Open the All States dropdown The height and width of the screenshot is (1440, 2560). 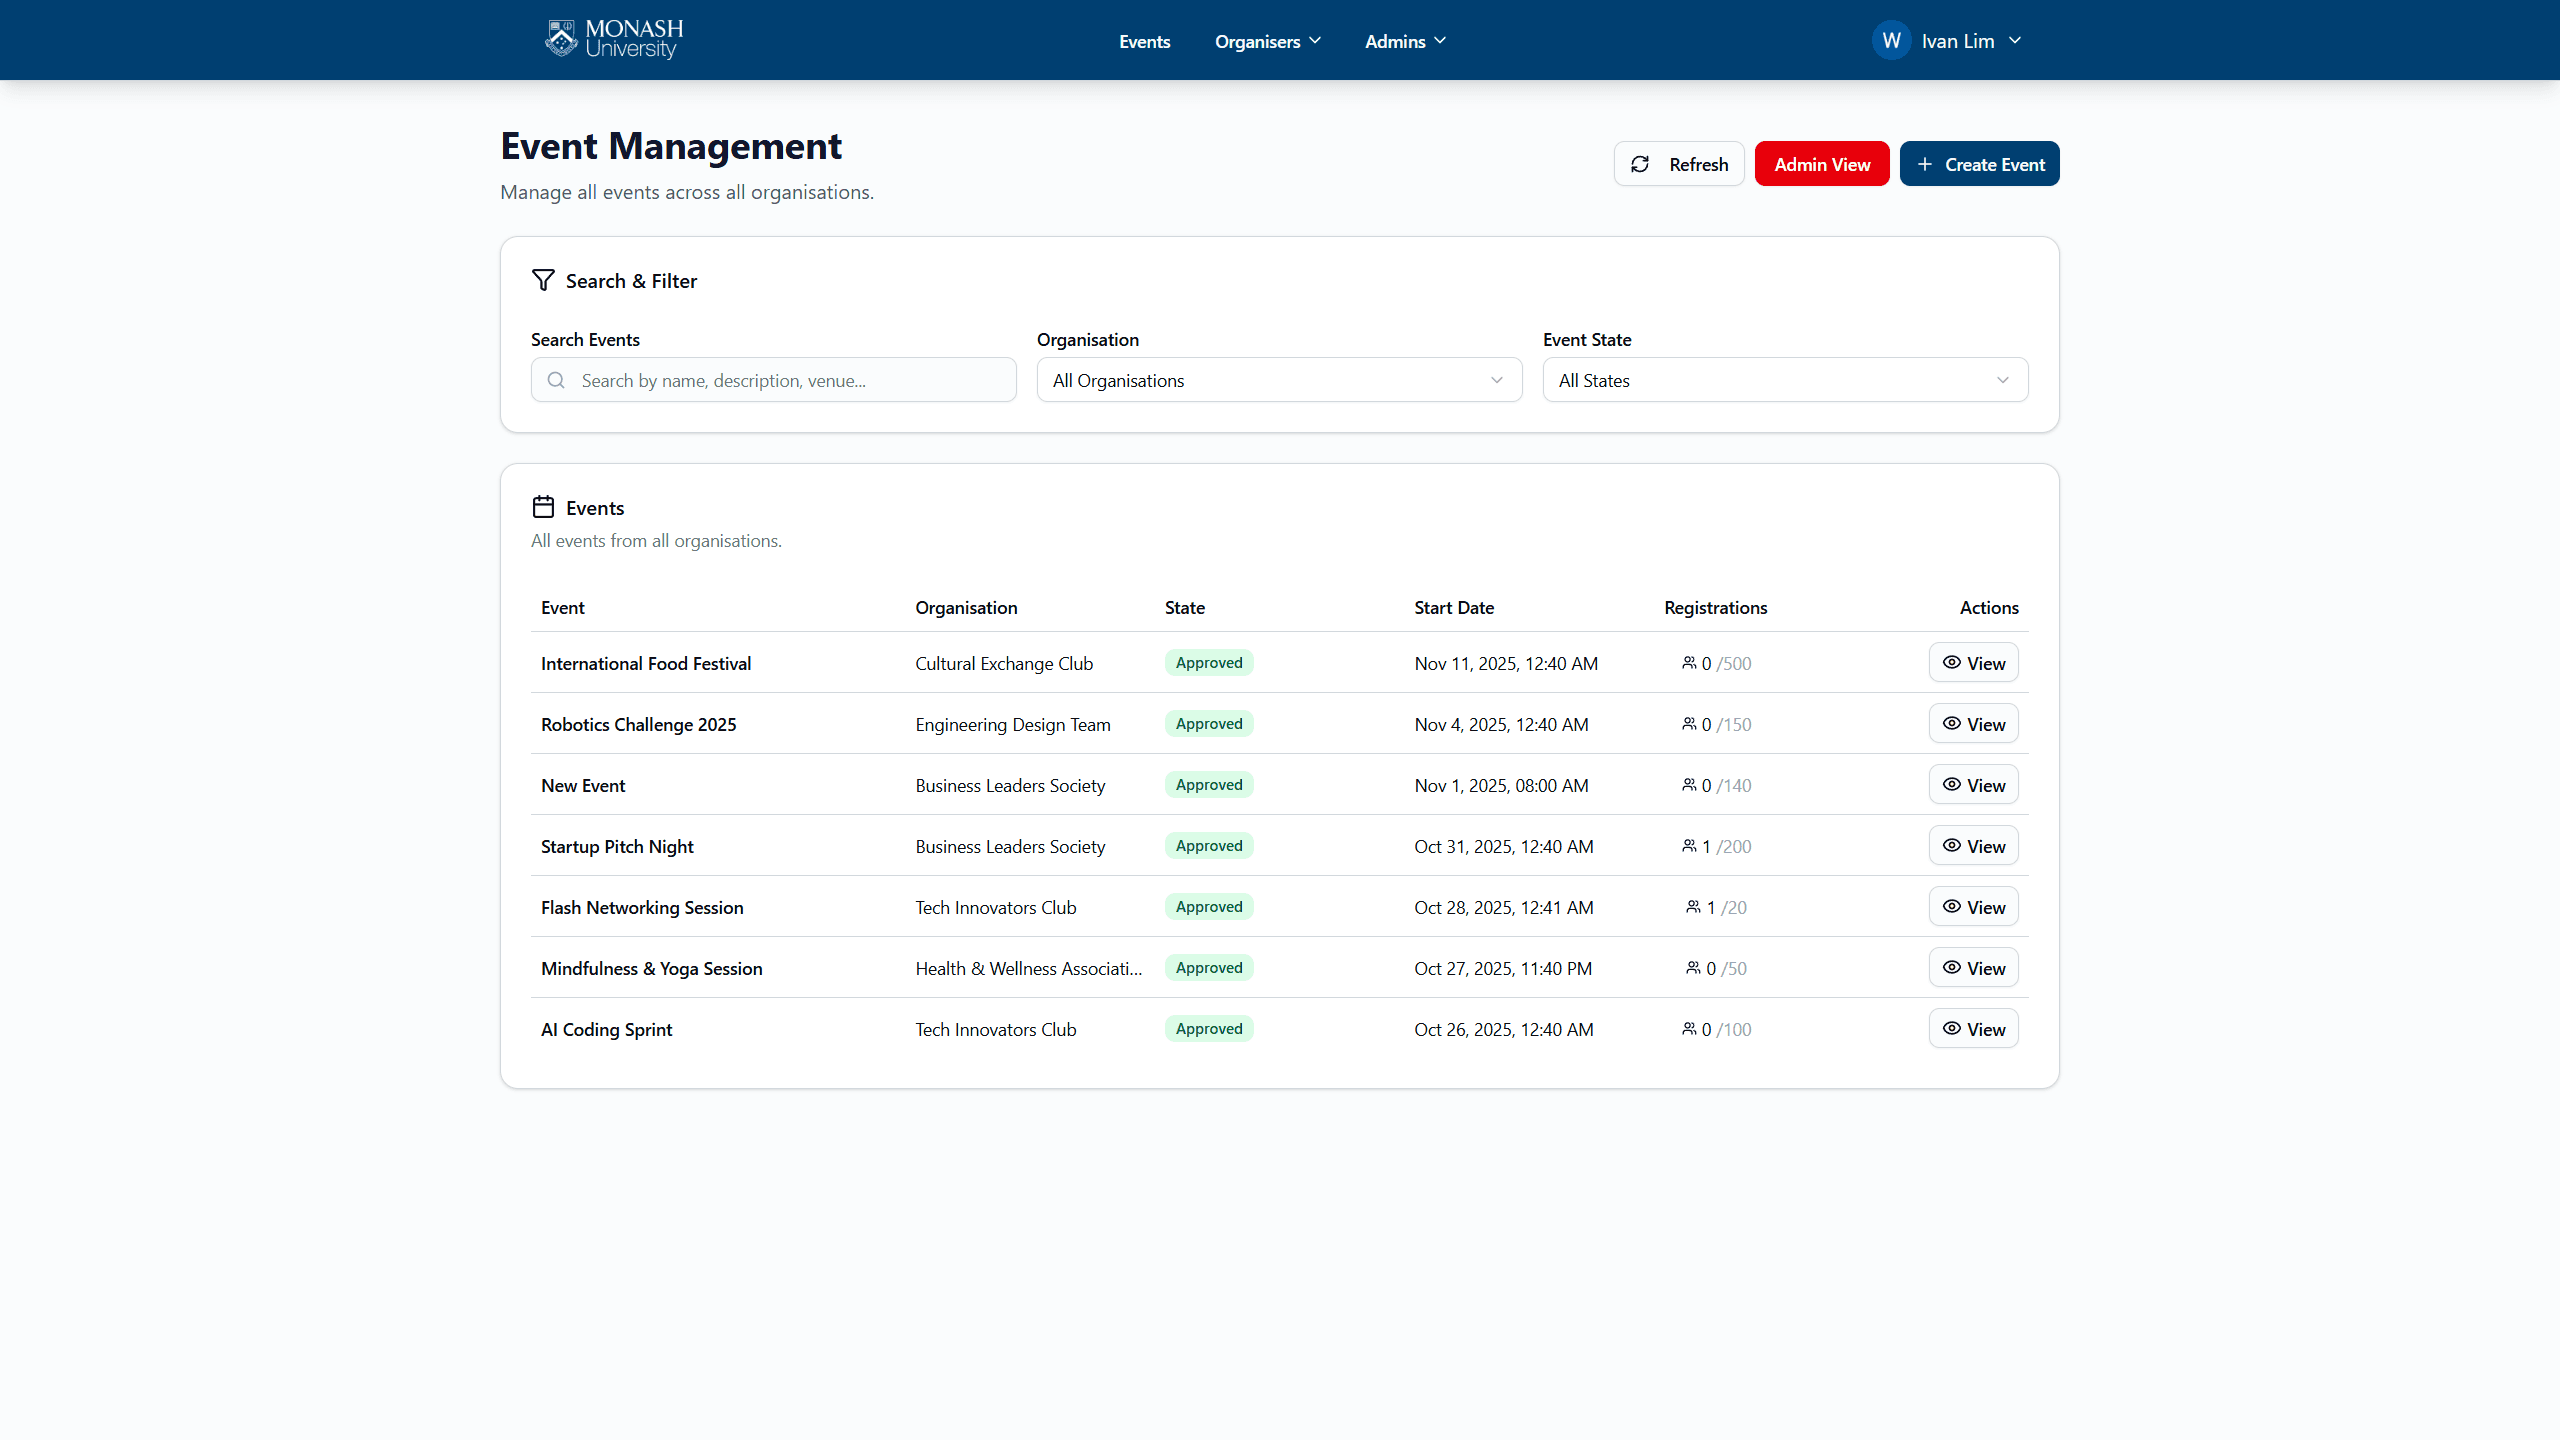click(x=1785, y=380)
